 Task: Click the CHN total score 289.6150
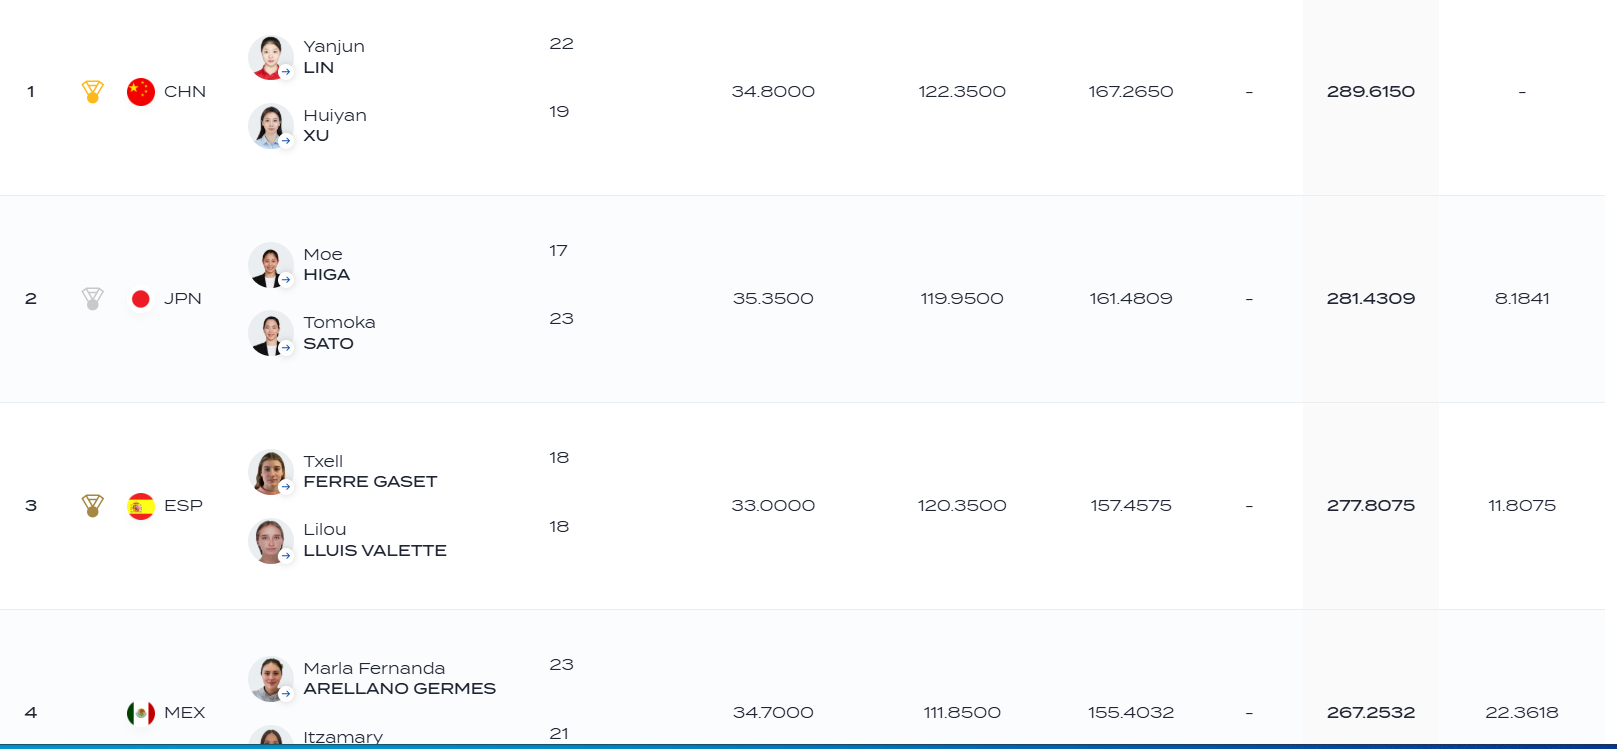pyautogui.click(x=1370, y=91)
